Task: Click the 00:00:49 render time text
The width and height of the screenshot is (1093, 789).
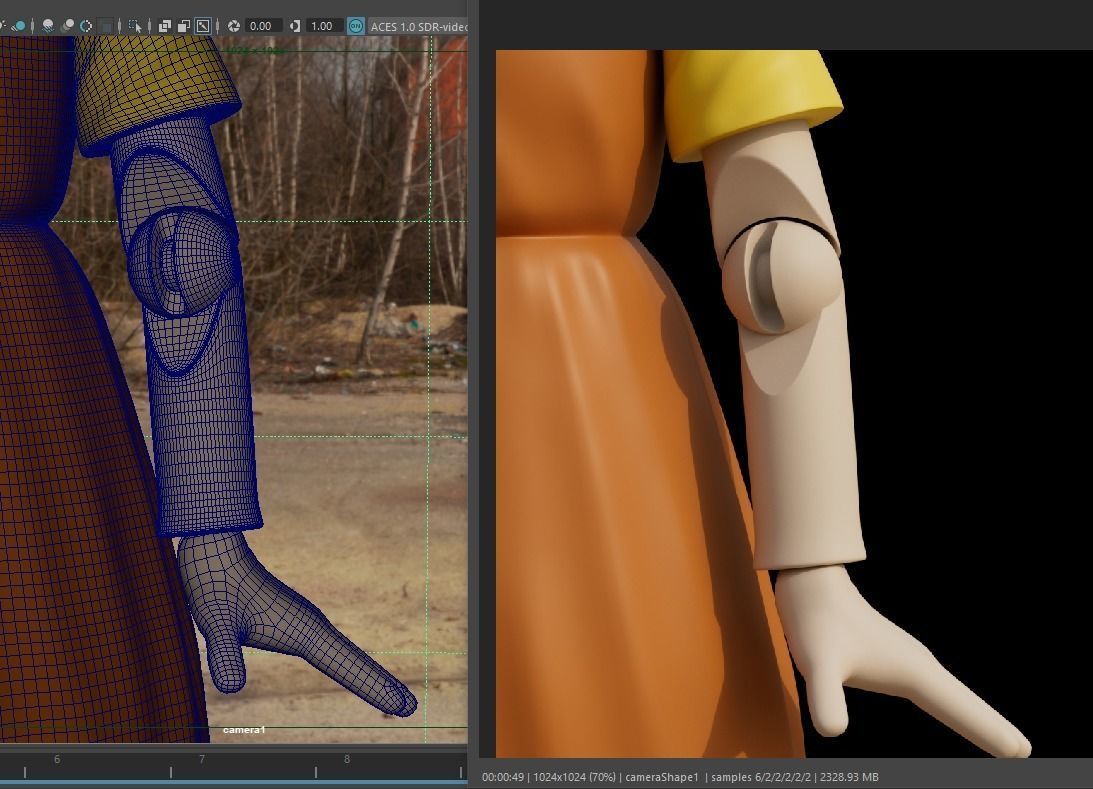Action: [503, 776]
